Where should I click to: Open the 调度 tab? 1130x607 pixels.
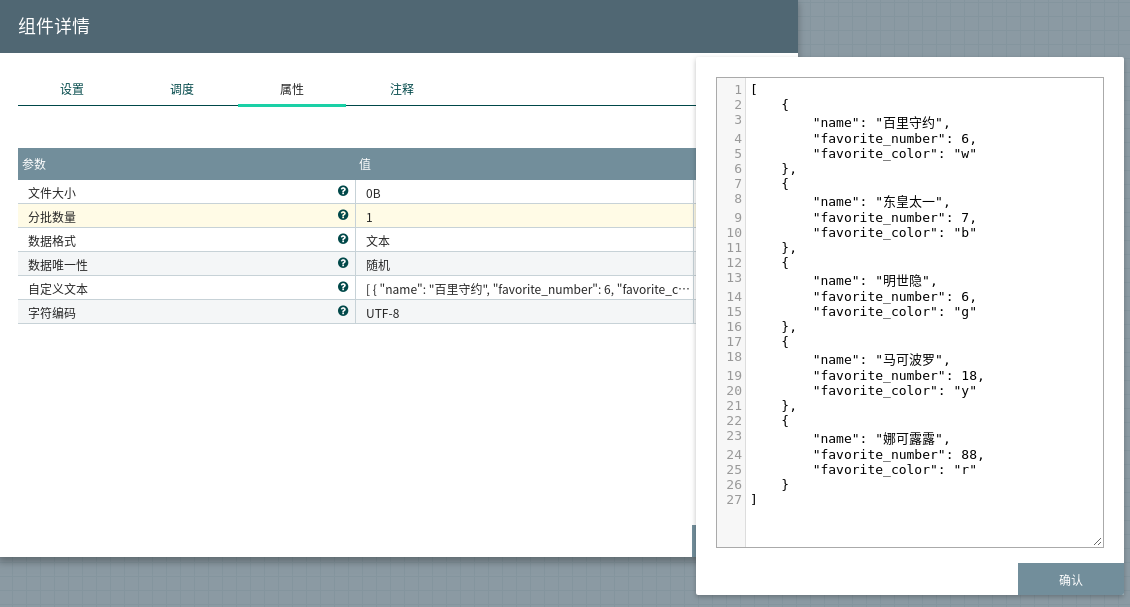tap(182, 89)
